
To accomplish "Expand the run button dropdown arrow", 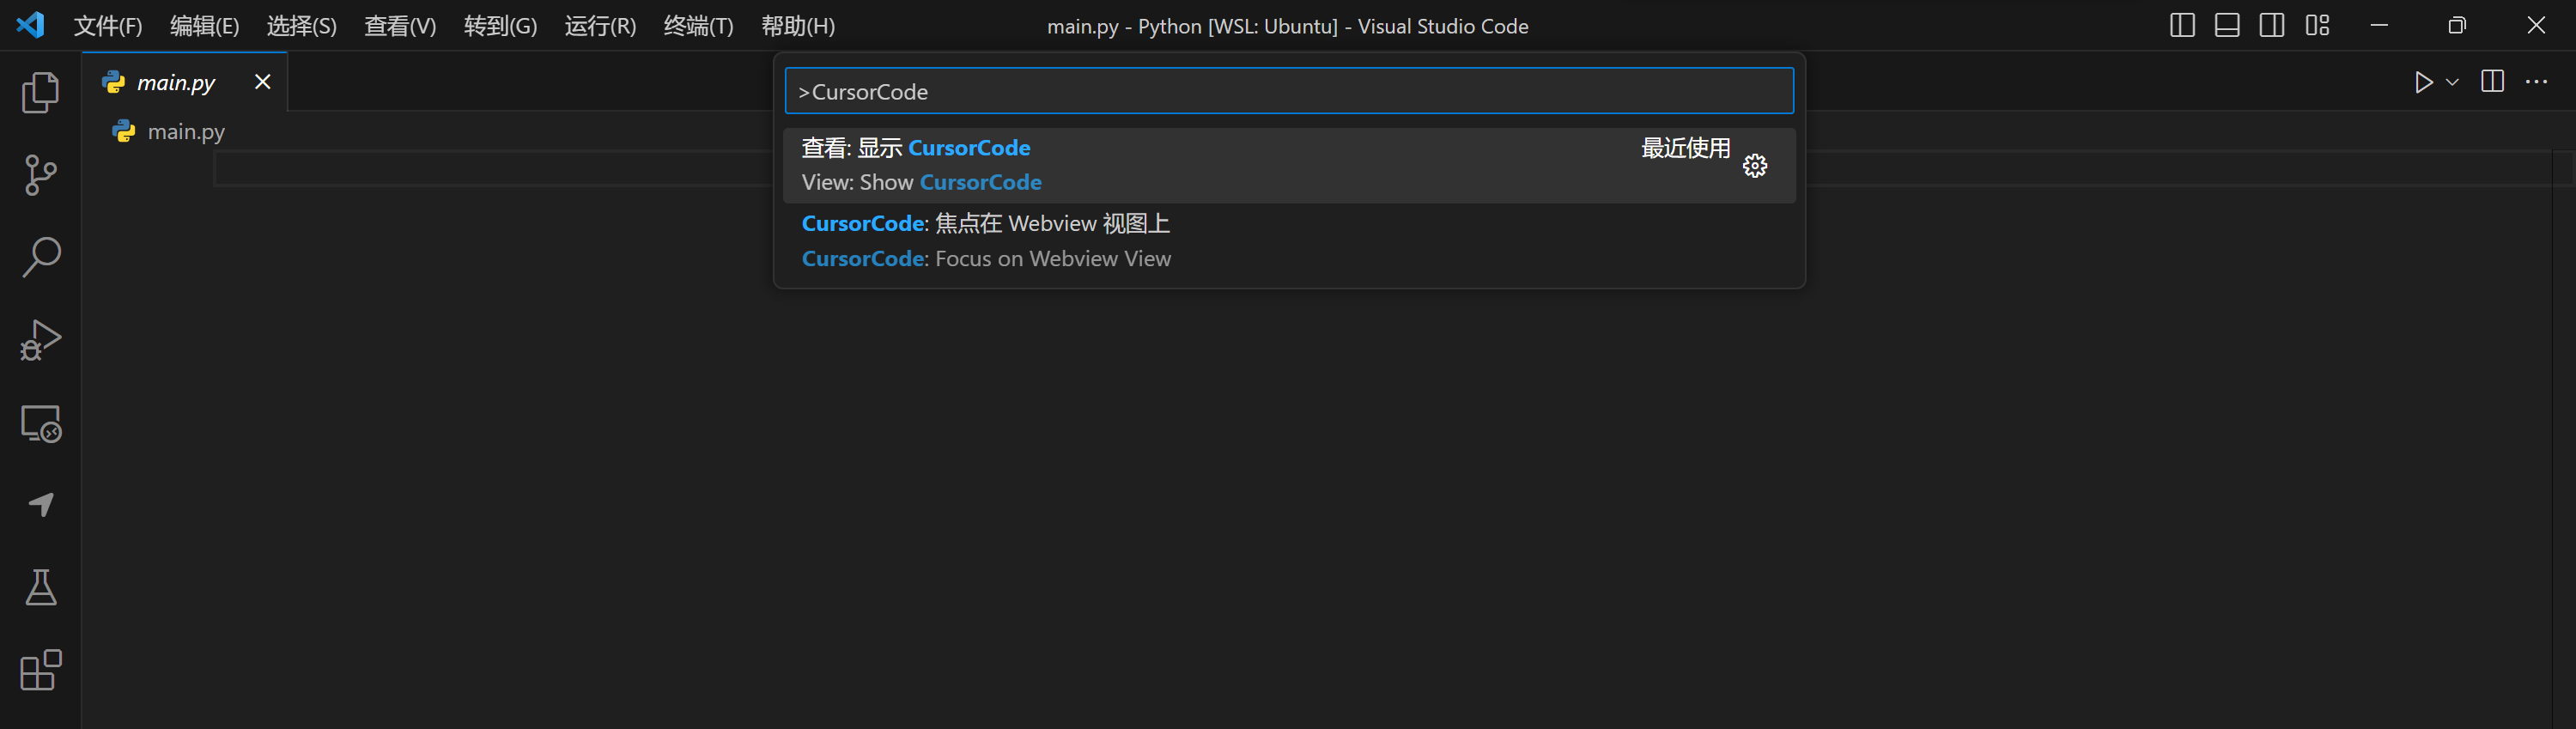I will [x=2452, y=82].
